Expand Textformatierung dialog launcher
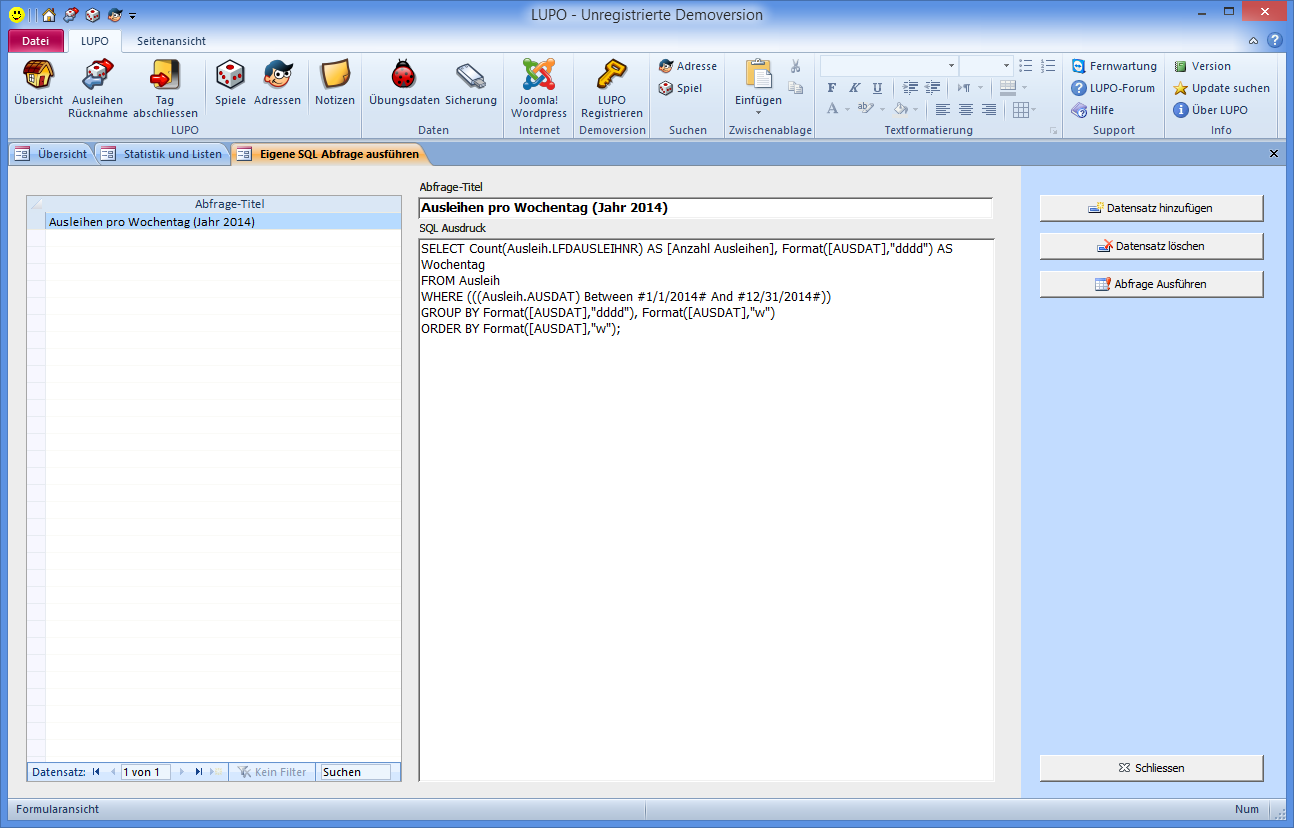Screen dimensions: 1294x828 [1053, 131]
